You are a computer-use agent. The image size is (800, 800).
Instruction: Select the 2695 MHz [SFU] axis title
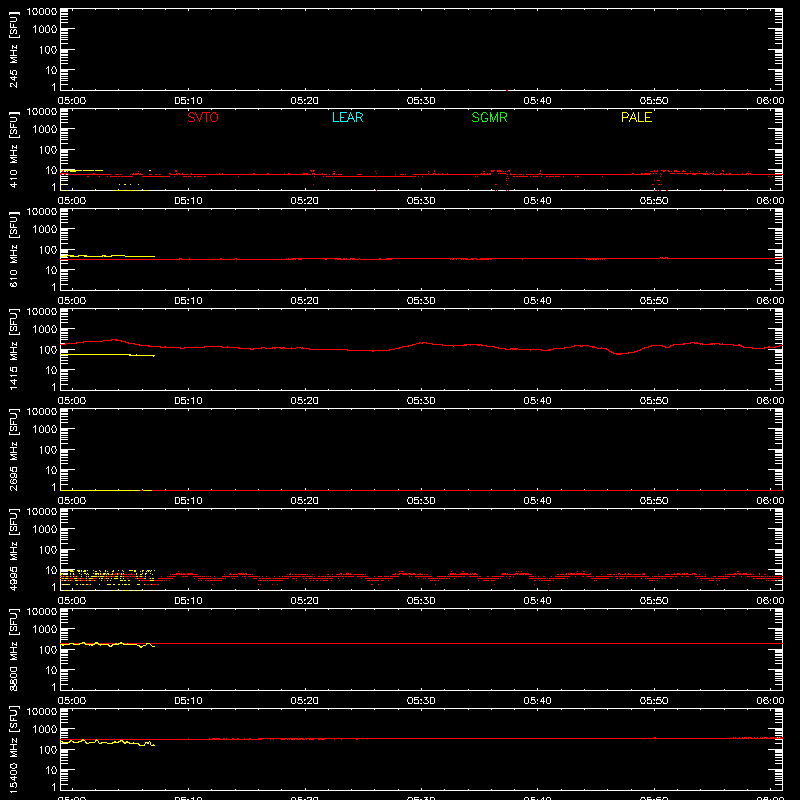13,449
